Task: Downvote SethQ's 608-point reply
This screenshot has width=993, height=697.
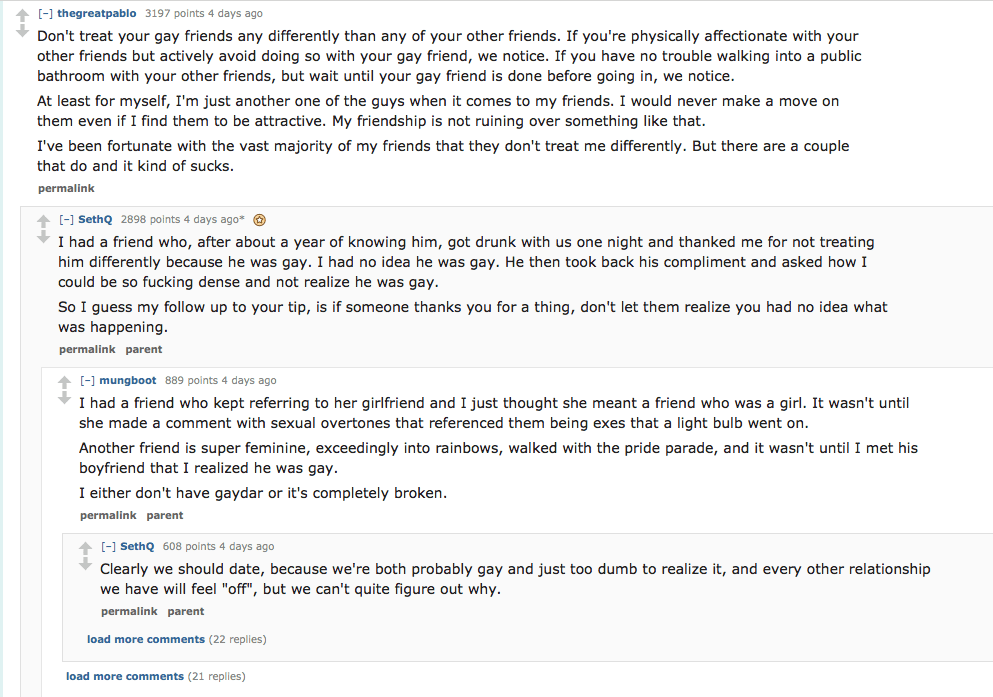Action: pos(85,564)
